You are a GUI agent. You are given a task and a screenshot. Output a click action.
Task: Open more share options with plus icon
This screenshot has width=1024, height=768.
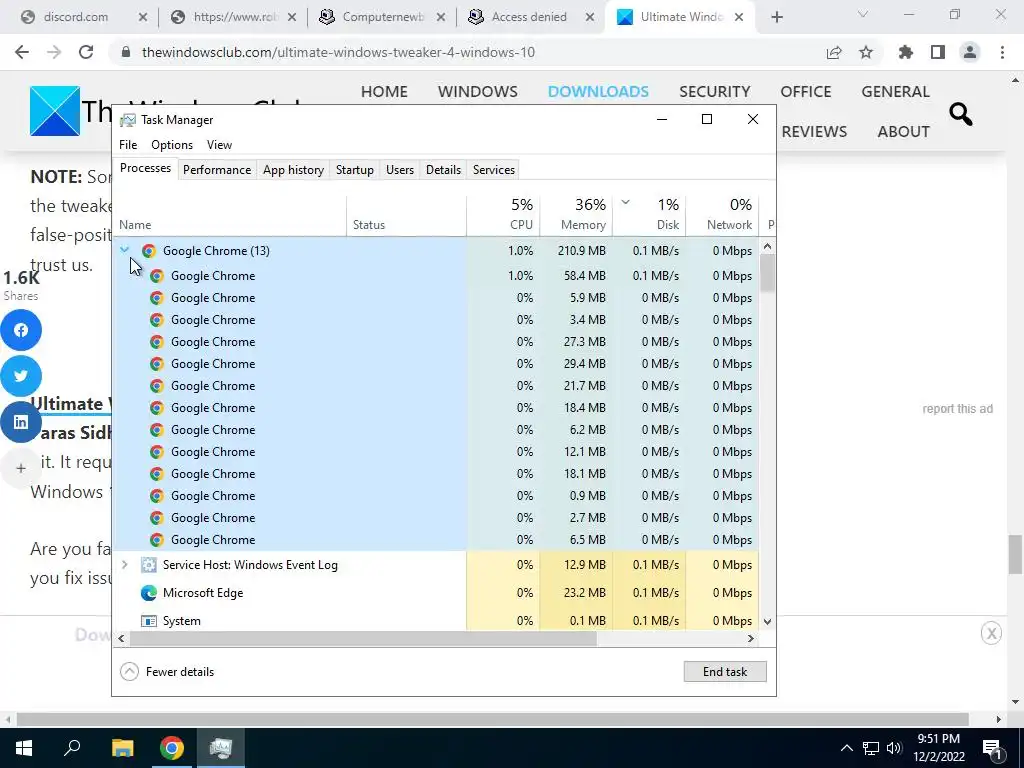(x=21, y=468)
